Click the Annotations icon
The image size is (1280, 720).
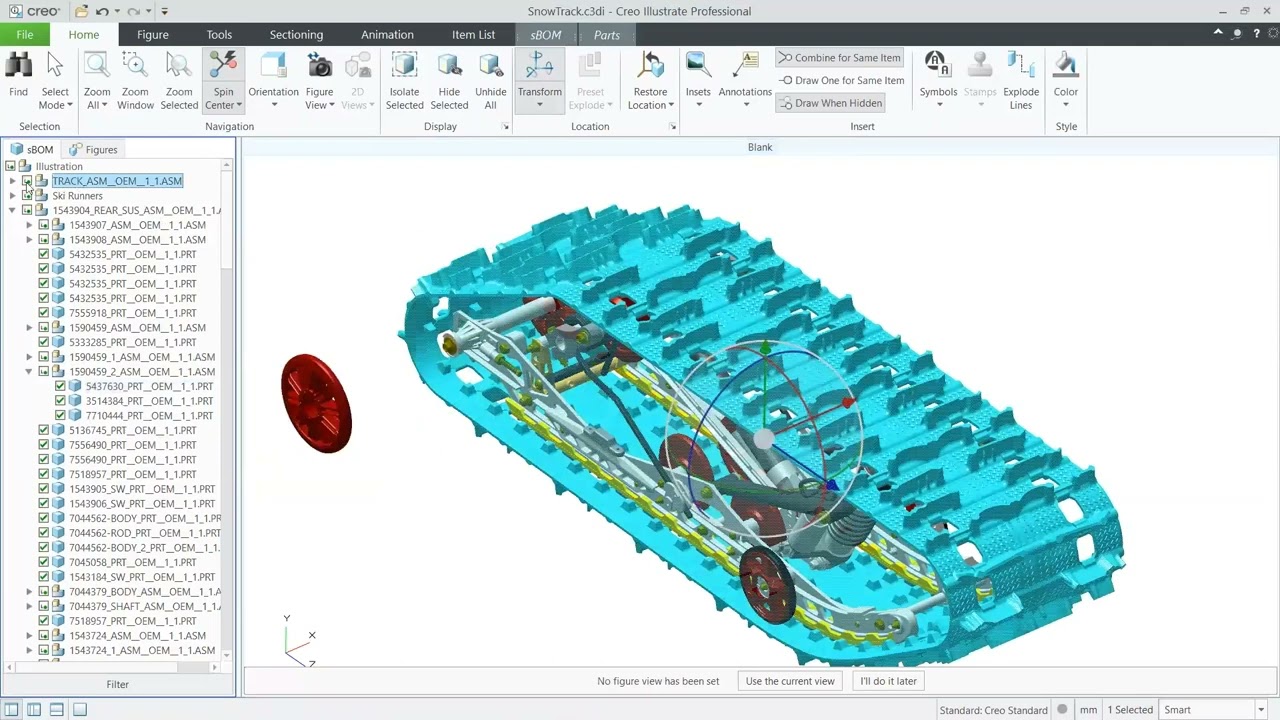tap(745, 66)
